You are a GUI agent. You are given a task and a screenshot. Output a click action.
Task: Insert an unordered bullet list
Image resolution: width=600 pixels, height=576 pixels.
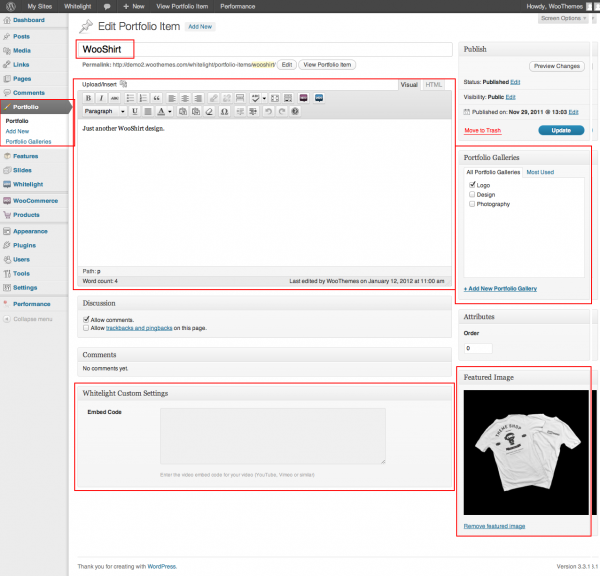[x=130, y=98]
